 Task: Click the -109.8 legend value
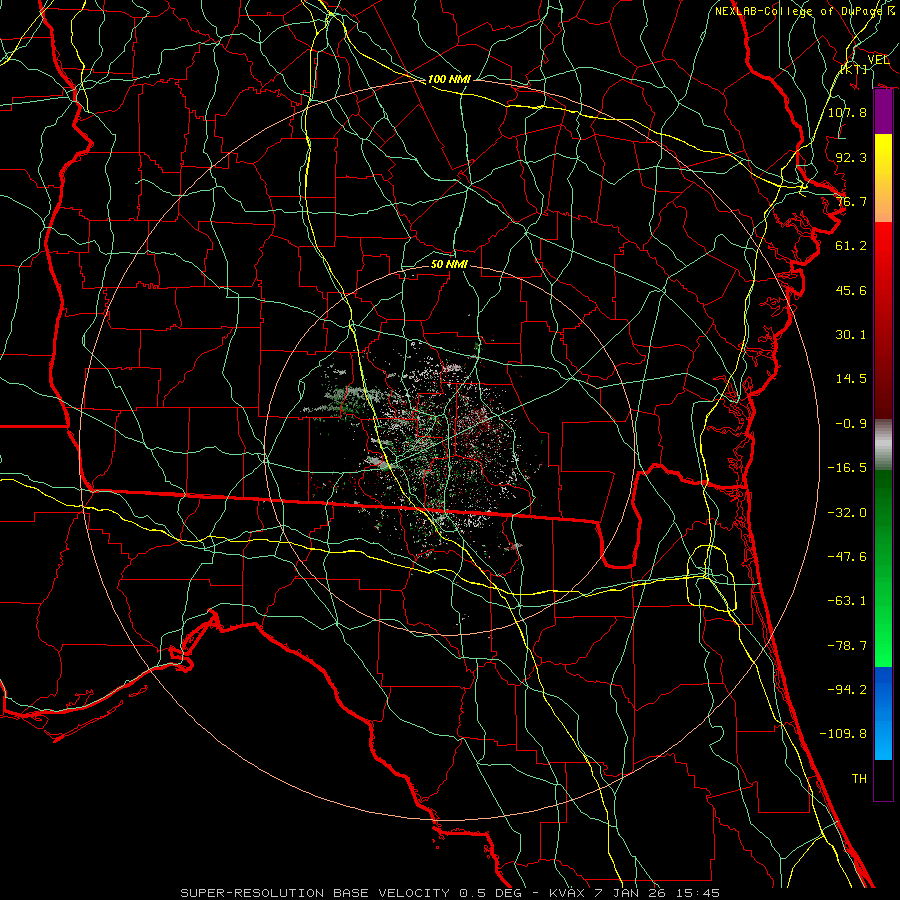[843, 734]
